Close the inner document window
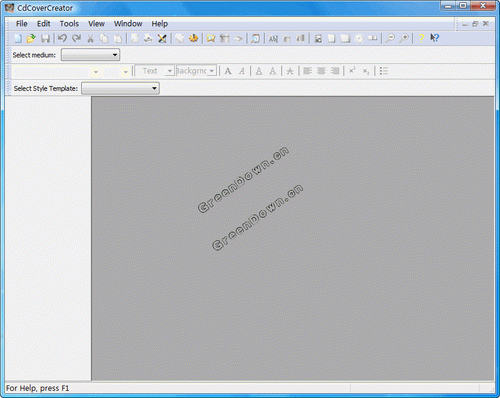Screen dimensions: 500x398 (486, 24)
